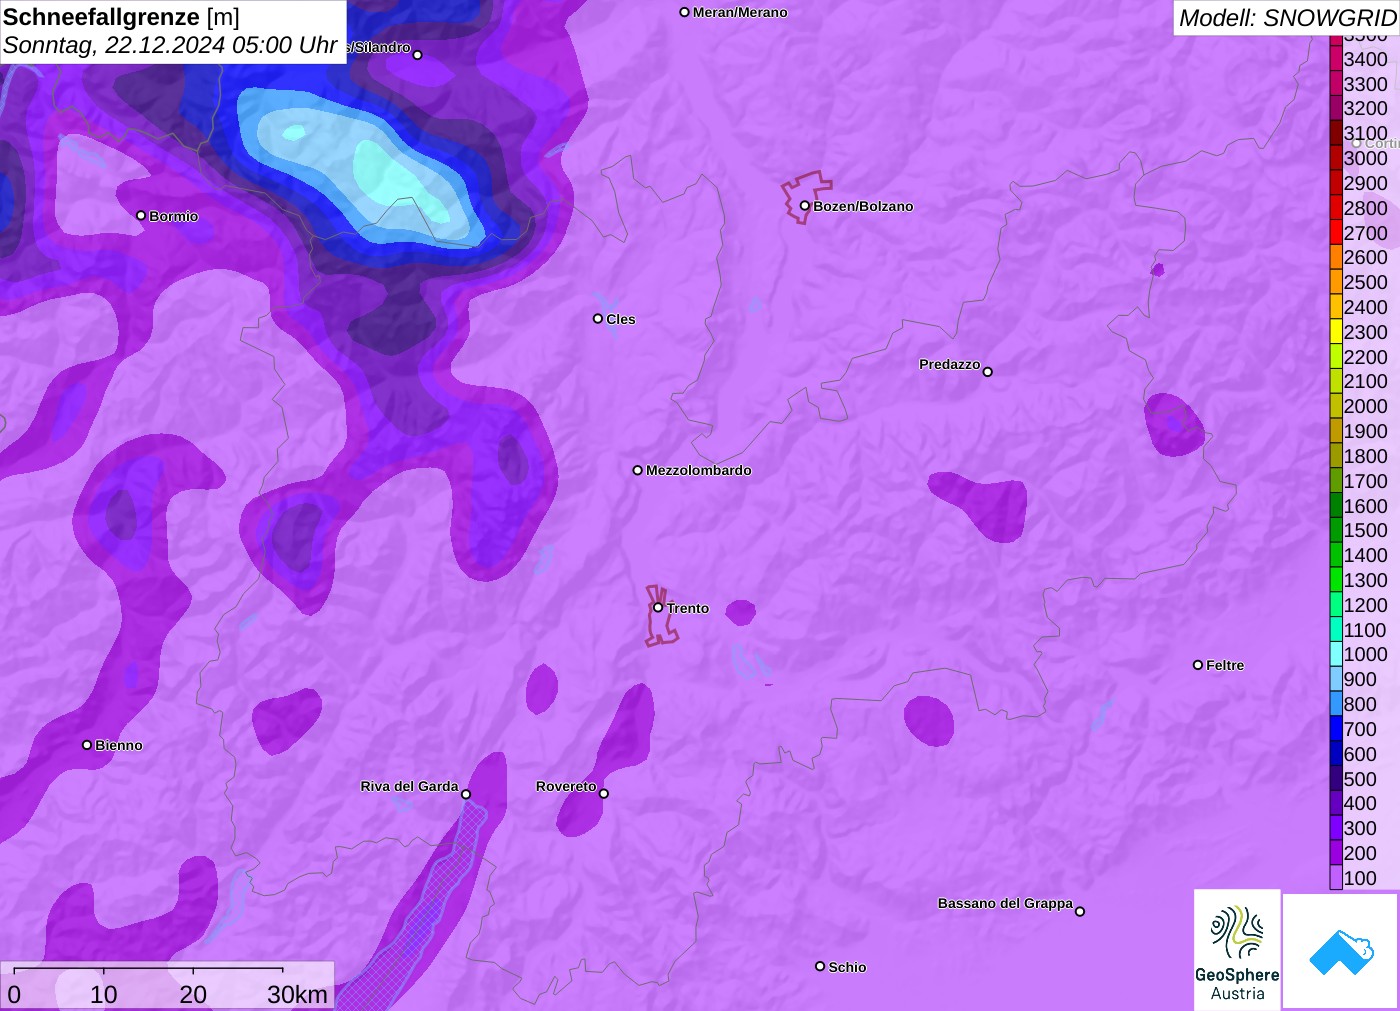
Task: Click the '20' scale bar label
Action: pyautogui.click(x=193, y=994)
